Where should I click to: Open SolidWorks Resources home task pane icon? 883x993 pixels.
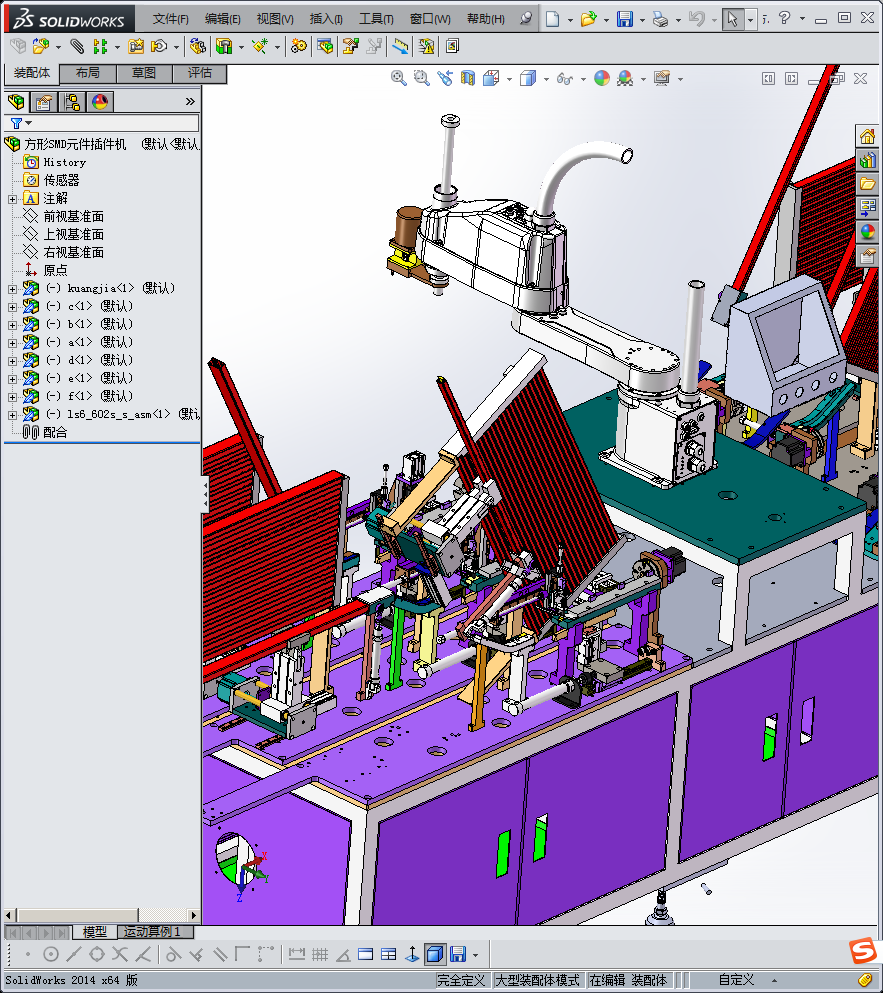[x=867, y=136]
